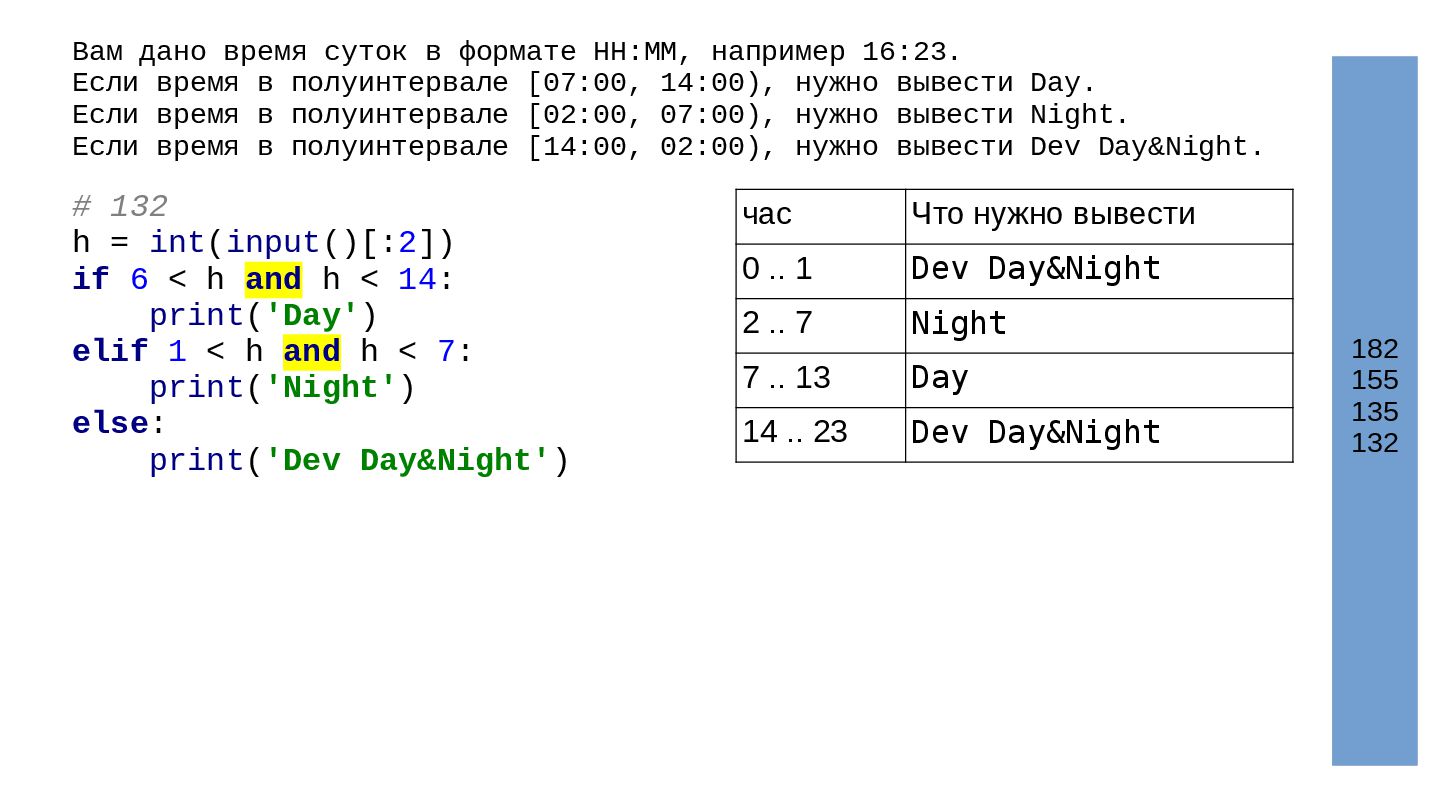Click the comment line '# 132'

click(120, 207)
